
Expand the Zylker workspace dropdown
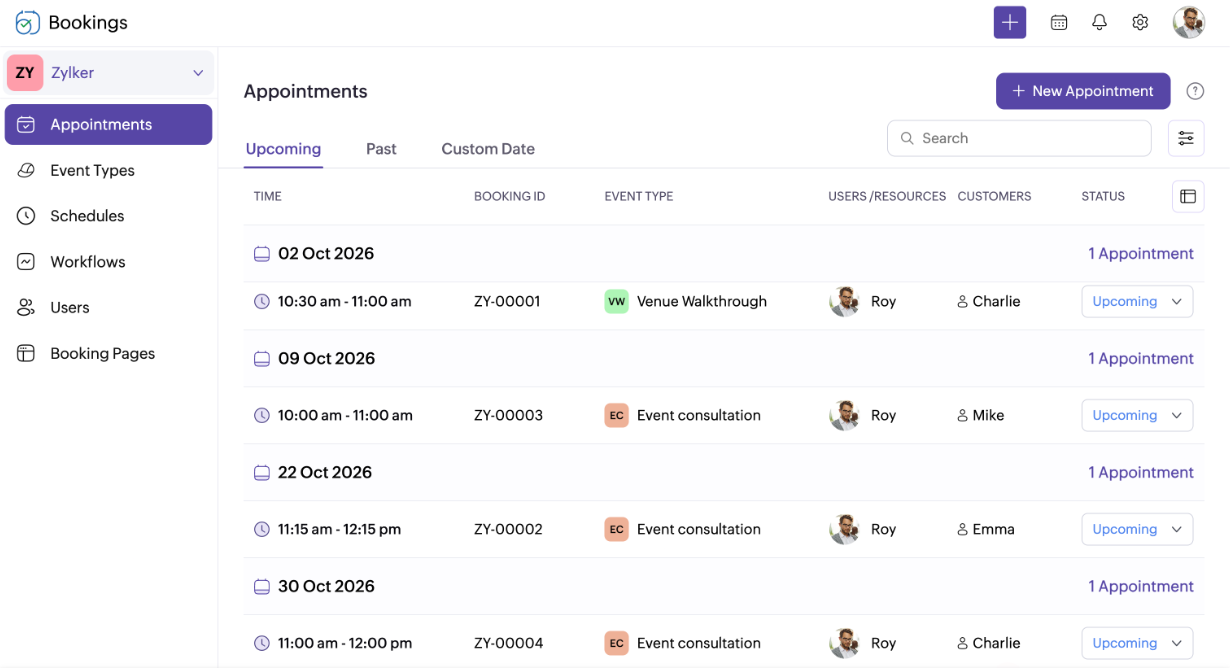tap(198, 73)
